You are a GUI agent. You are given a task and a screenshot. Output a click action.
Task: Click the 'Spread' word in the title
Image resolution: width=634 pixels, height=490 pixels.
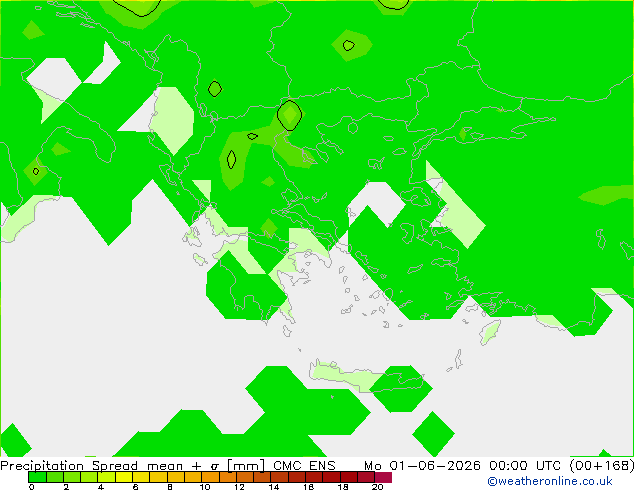click(x=115, y=466)
